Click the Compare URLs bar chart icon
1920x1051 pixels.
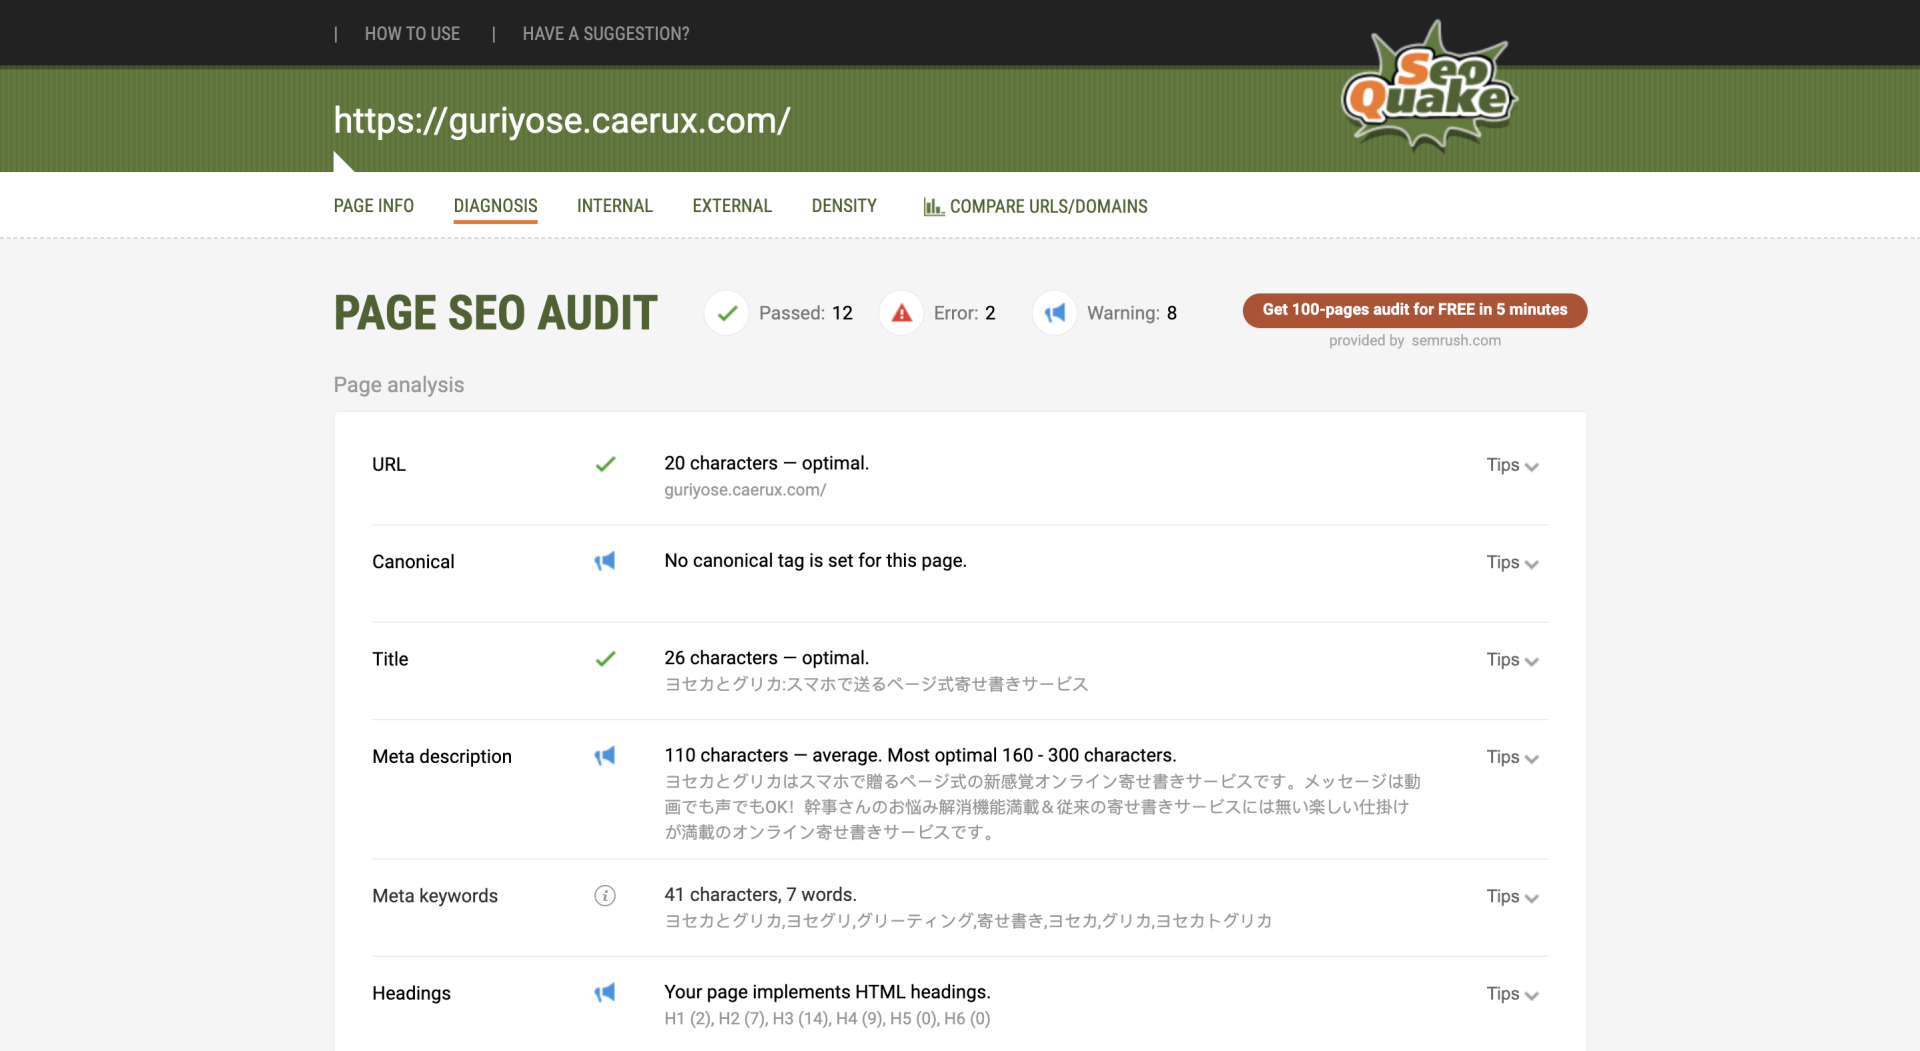tap(933, 207)
